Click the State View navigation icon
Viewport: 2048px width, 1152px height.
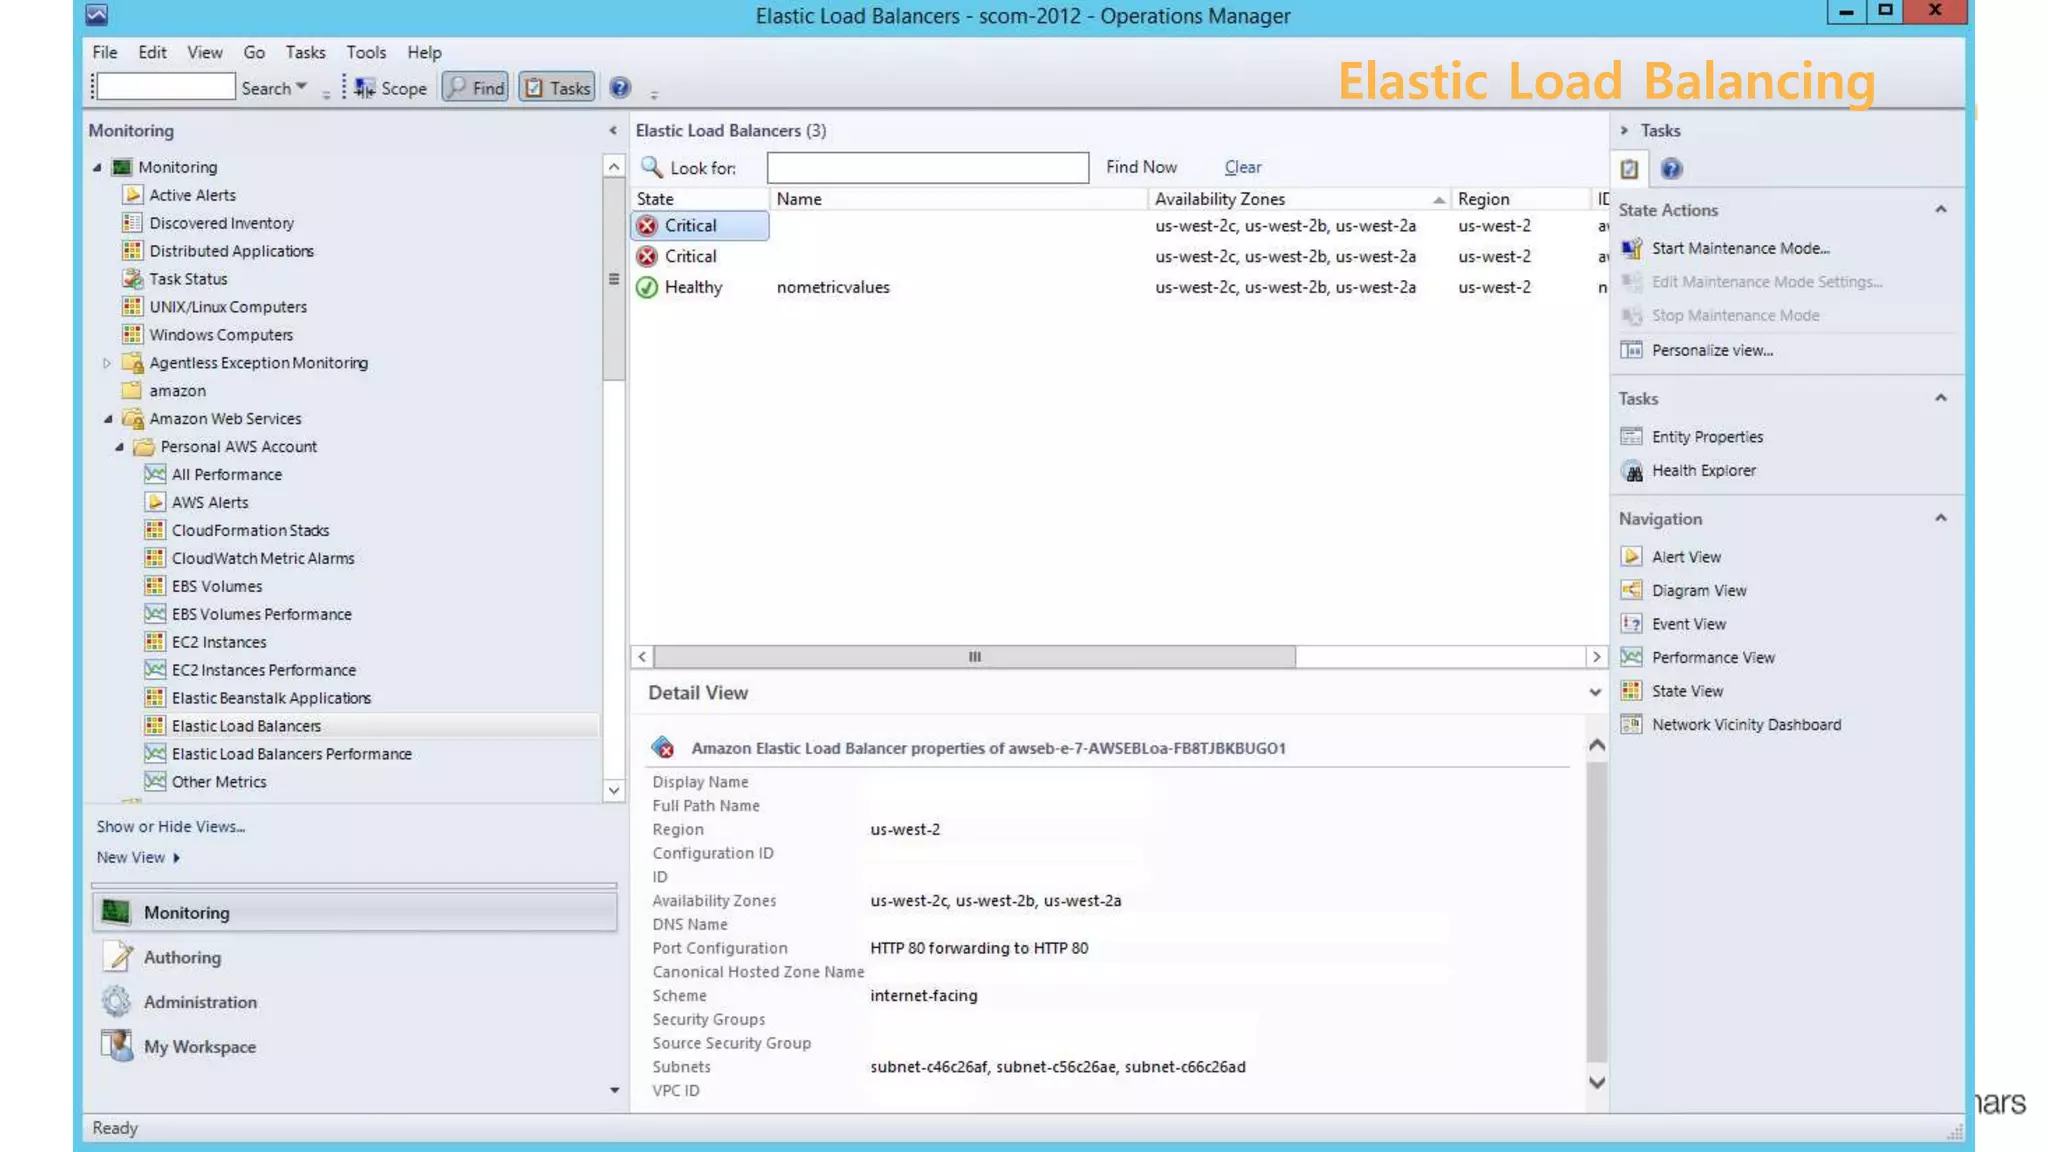coord(1631,690)
